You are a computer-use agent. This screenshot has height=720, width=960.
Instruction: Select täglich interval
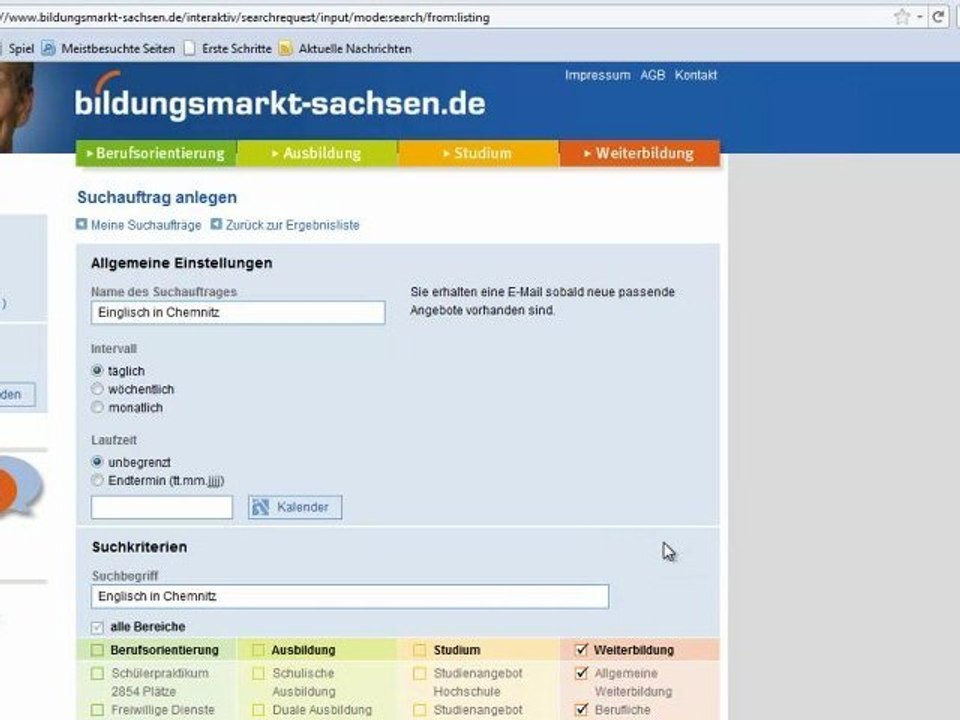coord(97,370)
